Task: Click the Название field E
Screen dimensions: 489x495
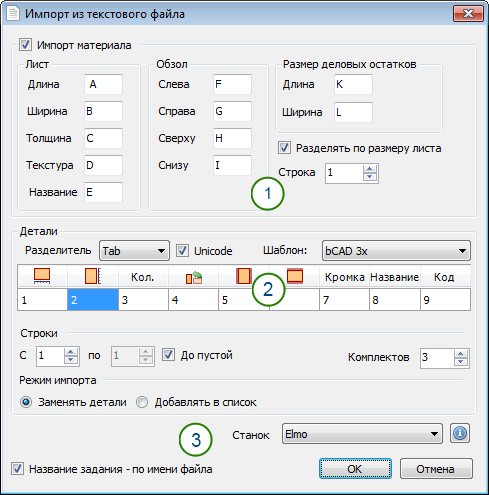Action: click(x=103, y=192)
